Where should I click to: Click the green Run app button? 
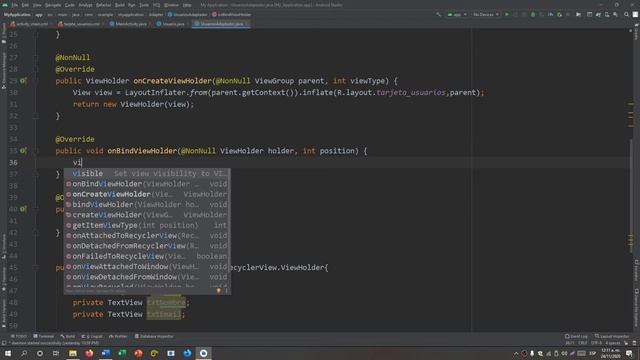[x=507, y=15]
